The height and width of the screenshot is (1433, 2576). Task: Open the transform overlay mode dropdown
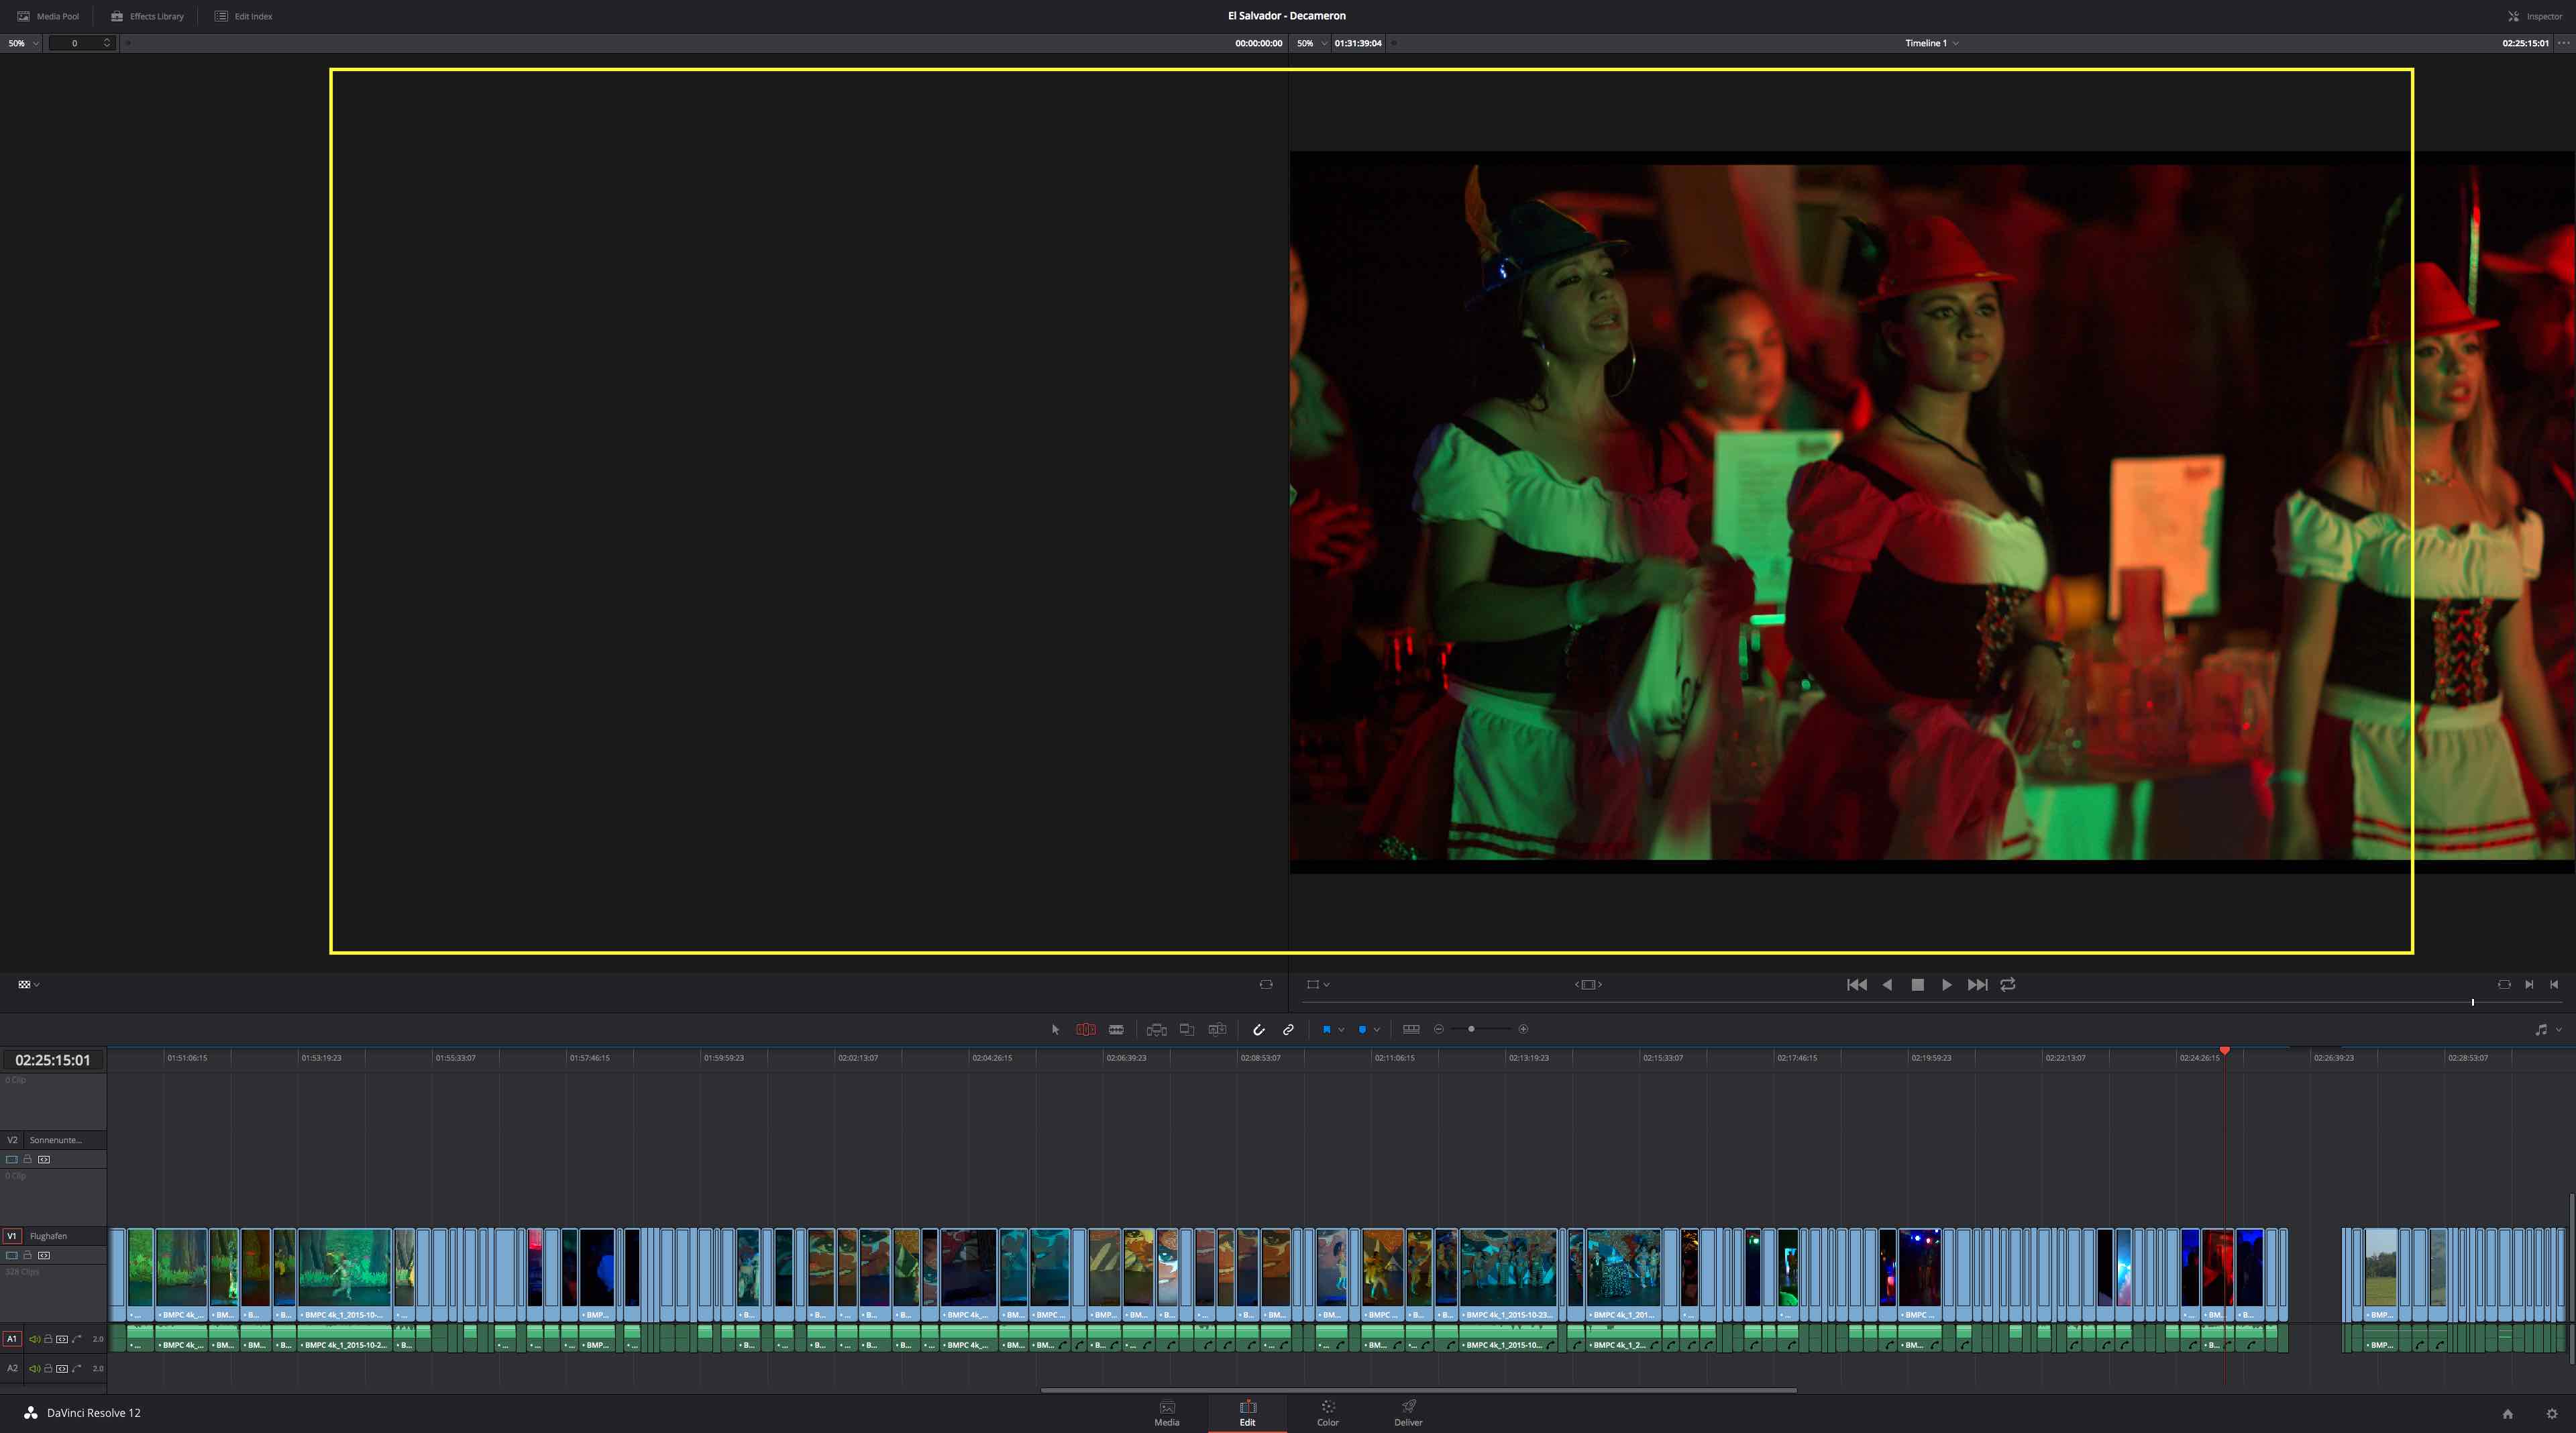coord(1318,985)
